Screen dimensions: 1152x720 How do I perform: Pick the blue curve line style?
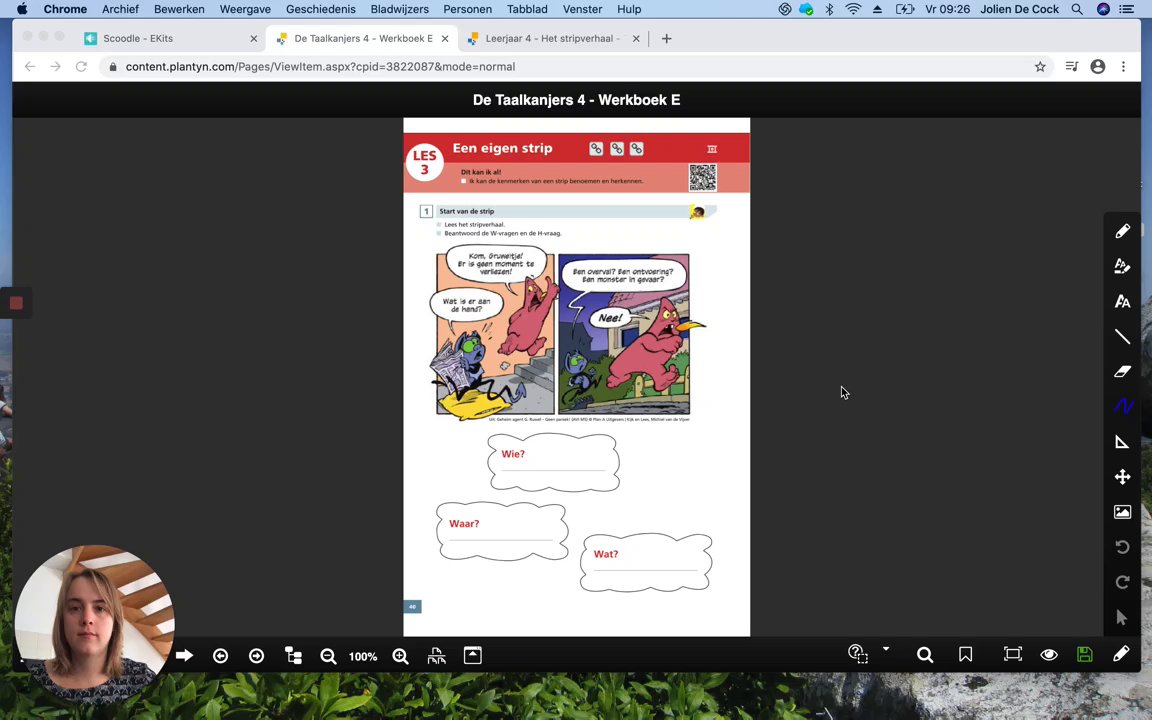tap(1122, 406)
